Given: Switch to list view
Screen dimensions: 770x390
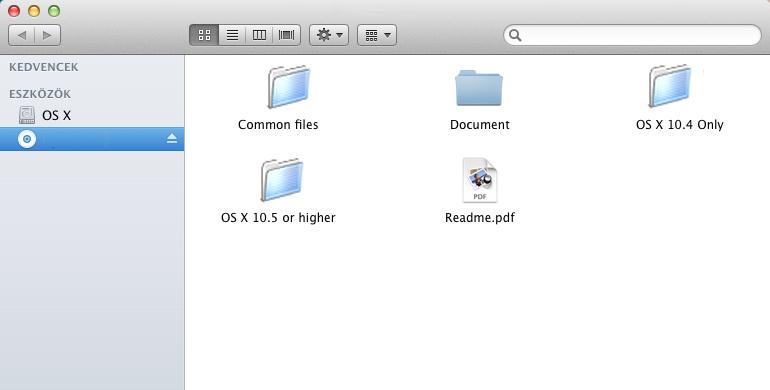Looking at the screenshot, I should tap(232, 35).
